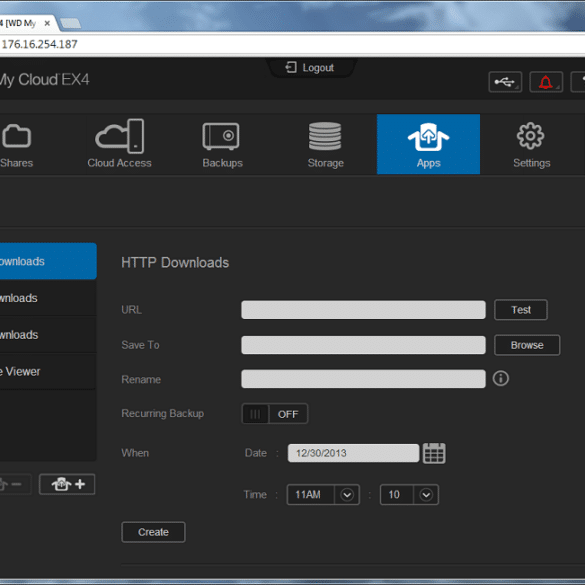The height and width of the screenshot is (585, 585).
Task: Select the third downloads sidebar item
Action: click(48, 335)
